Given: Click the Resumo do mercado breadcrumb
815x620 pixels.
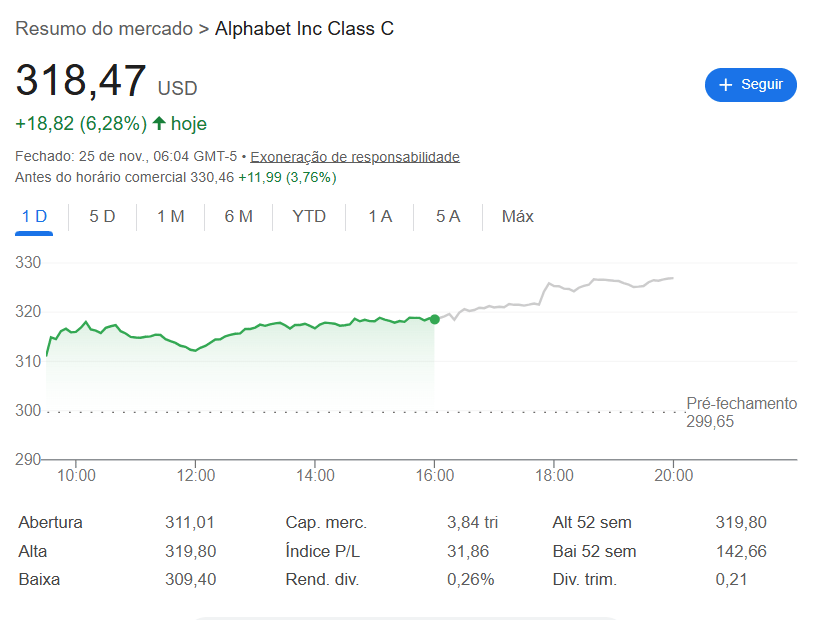Looking at the screenshot, I should (x=104, y=29).
